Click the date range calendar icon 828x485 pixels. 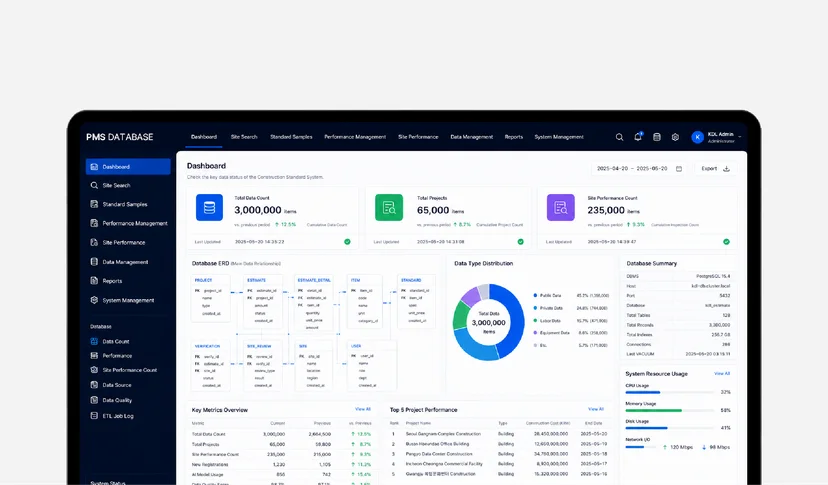679,169
